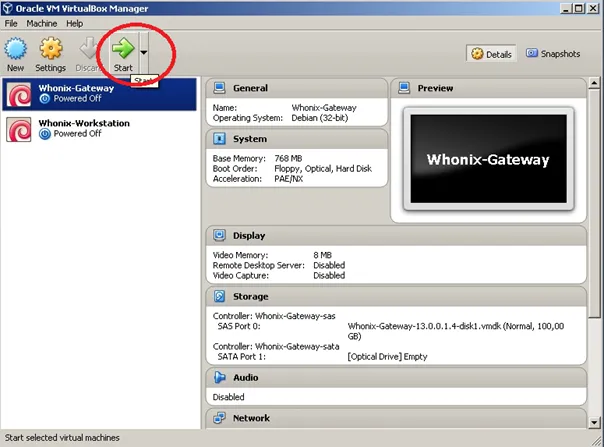Image resolution: width=604 pixels, height=447 pixels.
Task: Click the Preview section header
Action: tap(488, 88)
